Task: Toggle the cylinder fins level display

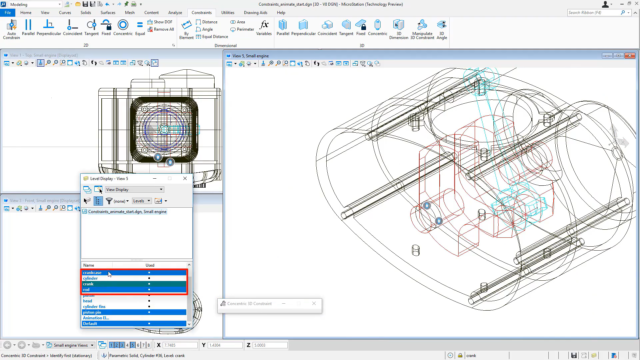Action: tap(134, 307)
